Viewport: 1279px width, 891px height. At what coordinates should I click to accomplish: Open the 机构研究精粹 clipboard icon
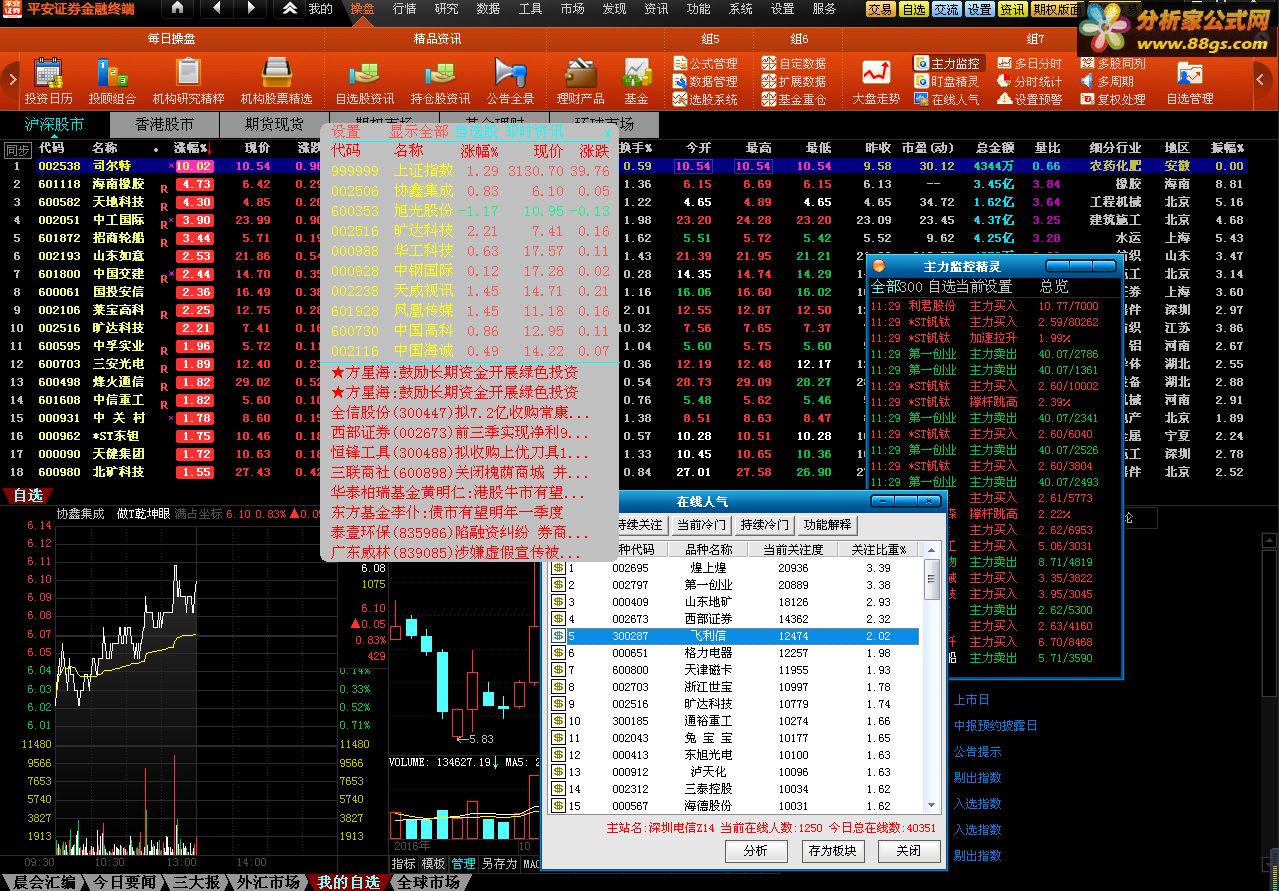tap(188, 81)
